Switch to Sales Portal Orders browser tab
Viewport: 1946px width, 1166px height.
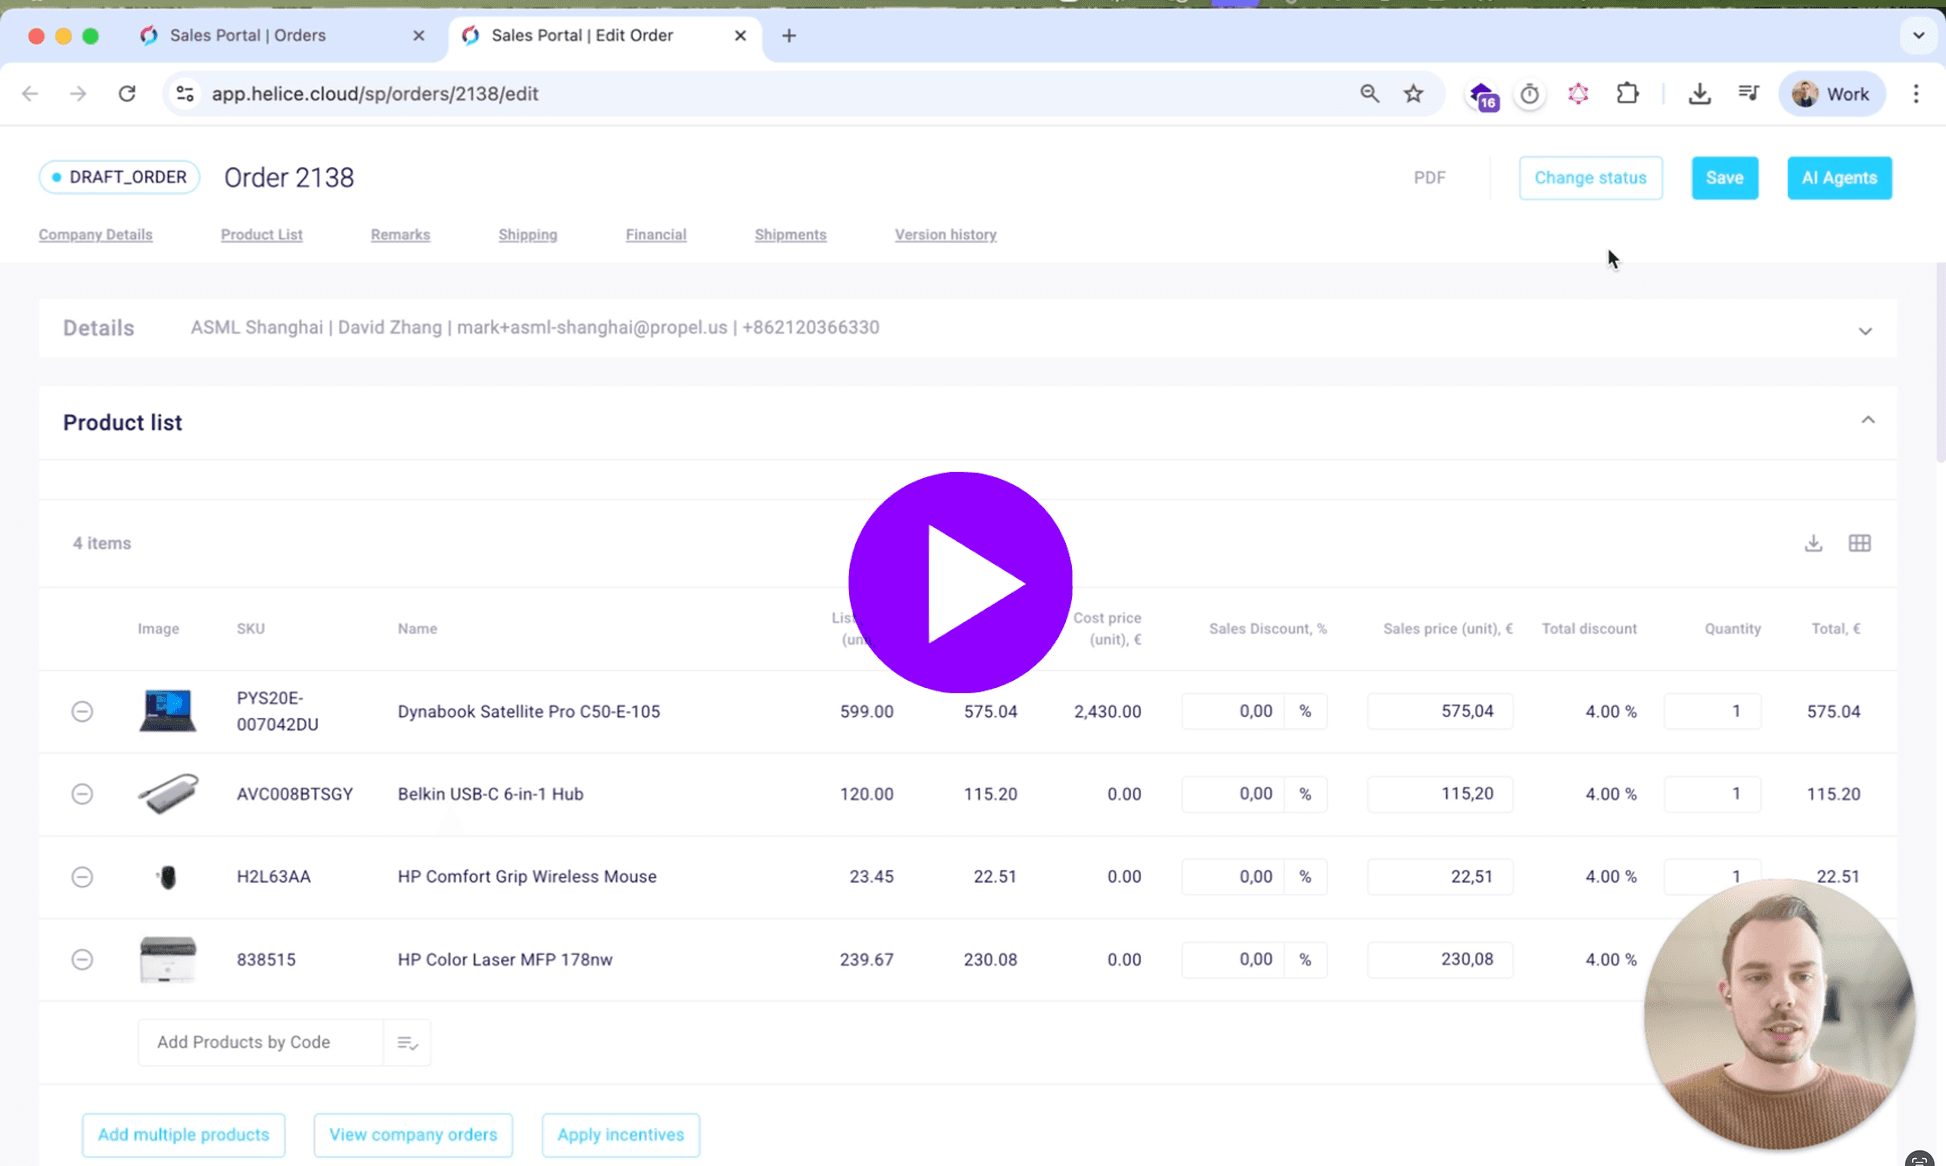pyautogui.click(x=248, y=36)
